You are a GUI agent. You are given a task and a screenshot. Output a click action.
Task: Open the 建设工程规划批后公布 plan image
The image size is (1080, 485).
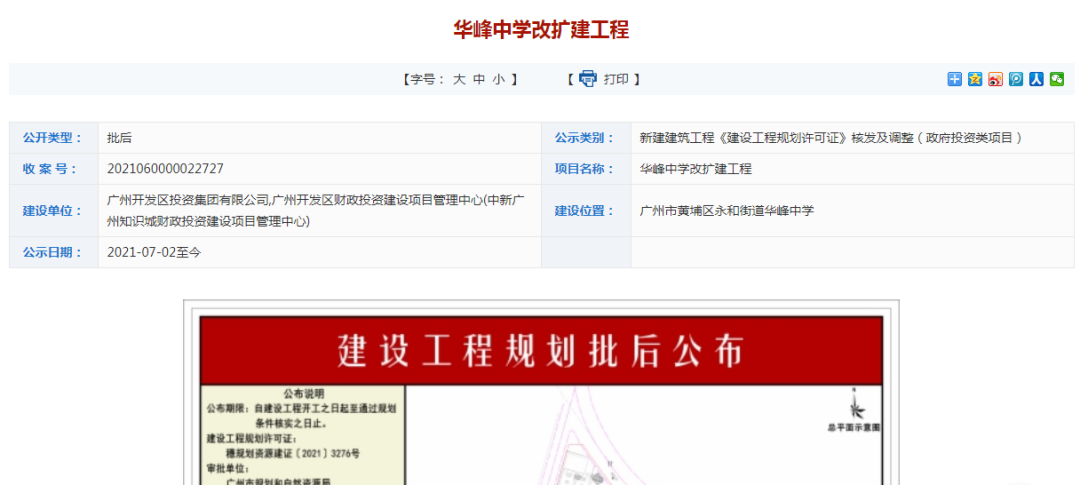coord(541,393)
